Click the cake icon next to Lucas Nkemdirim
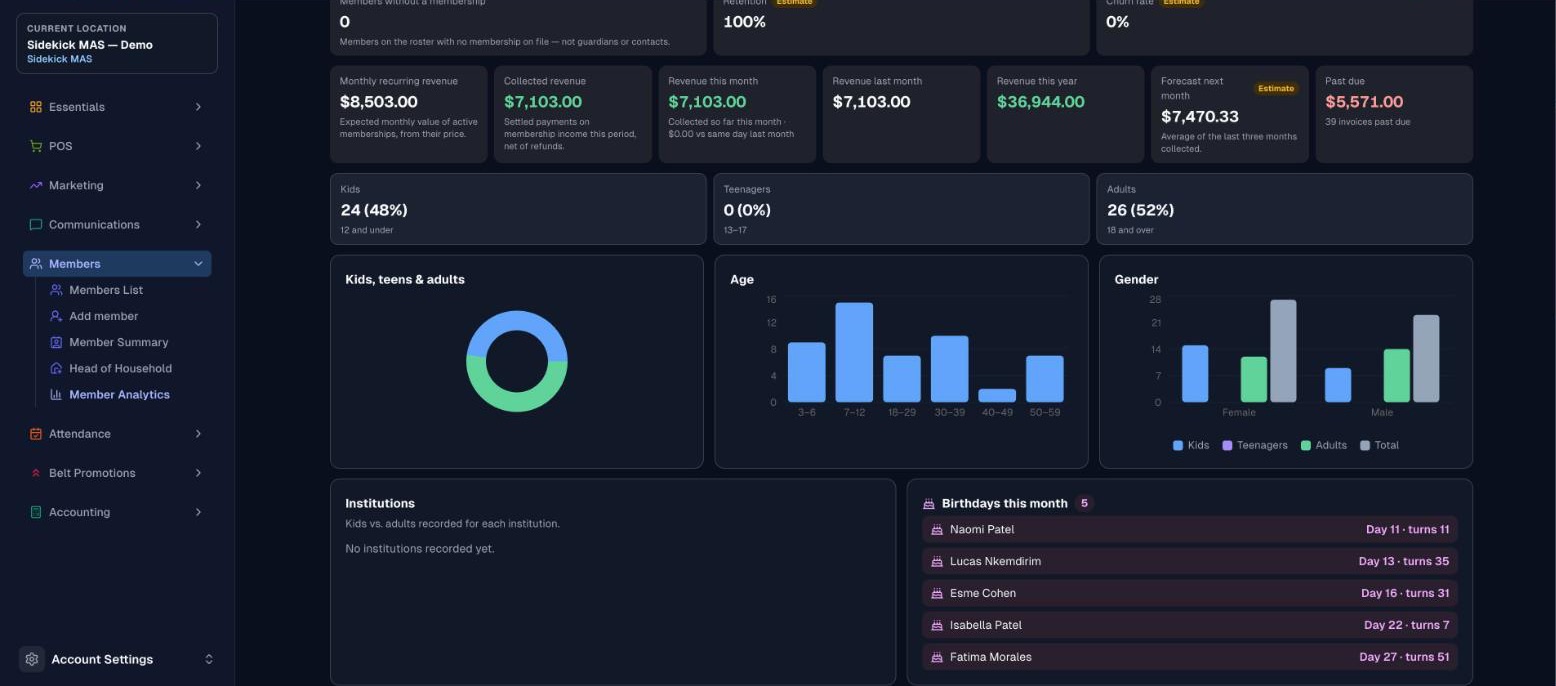1556x686 pixels. coord(937,562)
